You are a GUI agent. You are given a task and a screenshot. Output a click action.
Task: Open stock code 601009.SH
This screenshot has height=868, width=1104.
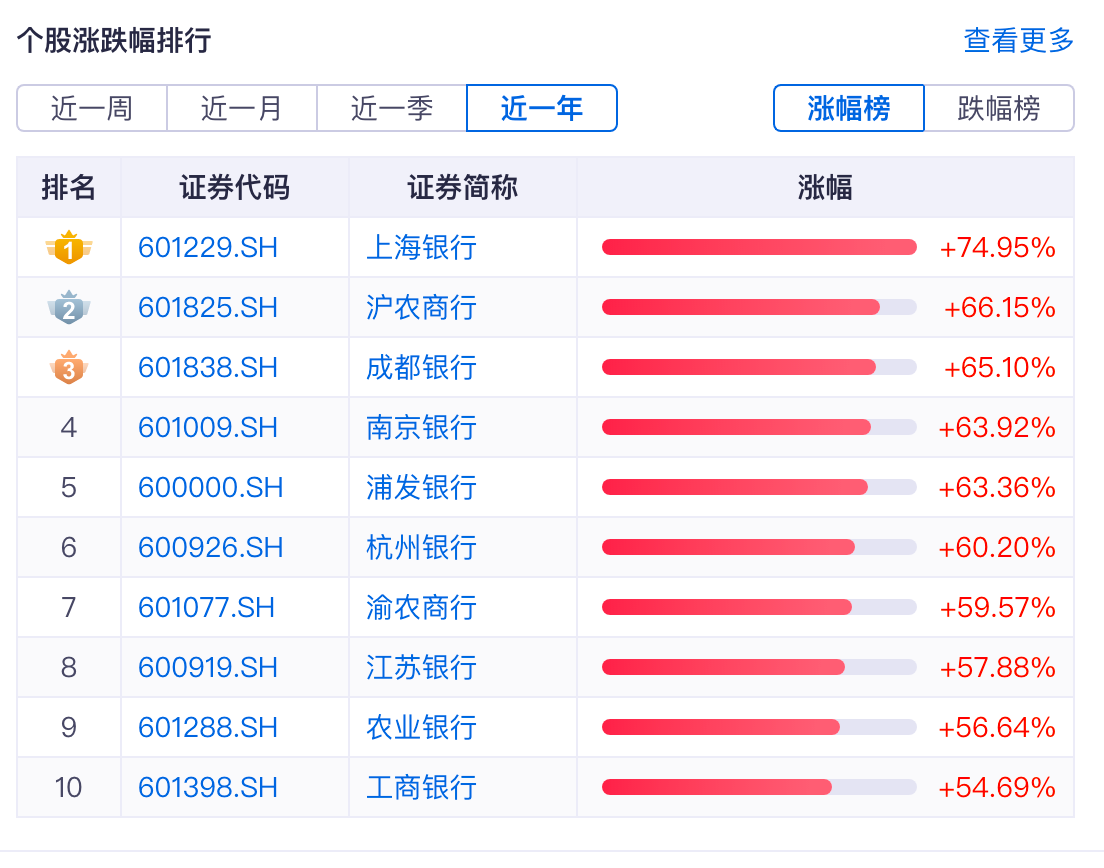(208, 427)
